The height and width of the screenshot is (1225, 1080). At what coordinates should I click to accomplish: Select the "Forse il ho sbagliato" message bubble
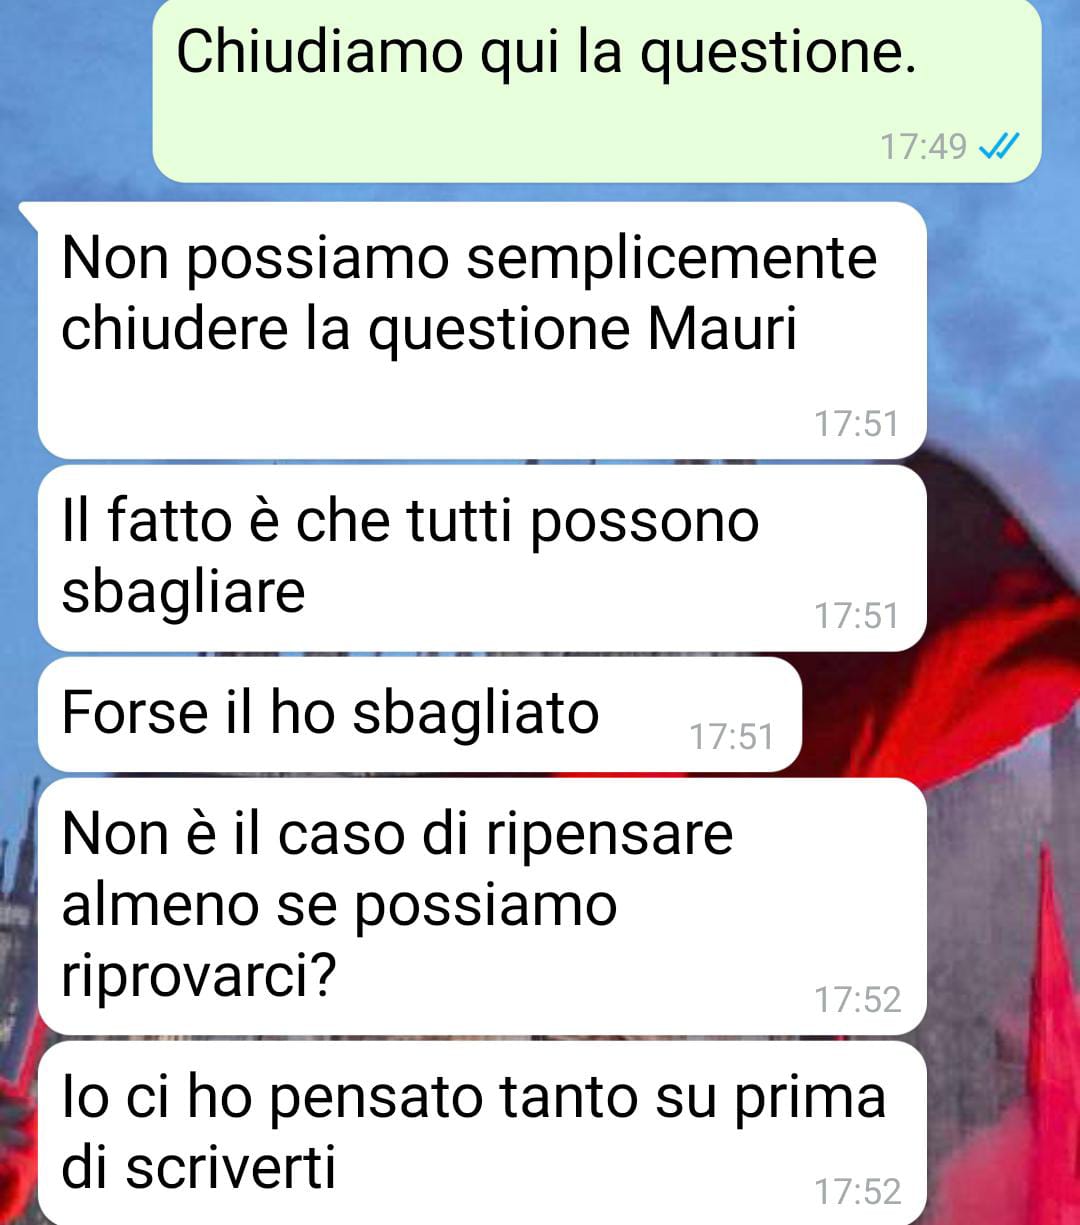pyautogui.click(x=420, y=714)
